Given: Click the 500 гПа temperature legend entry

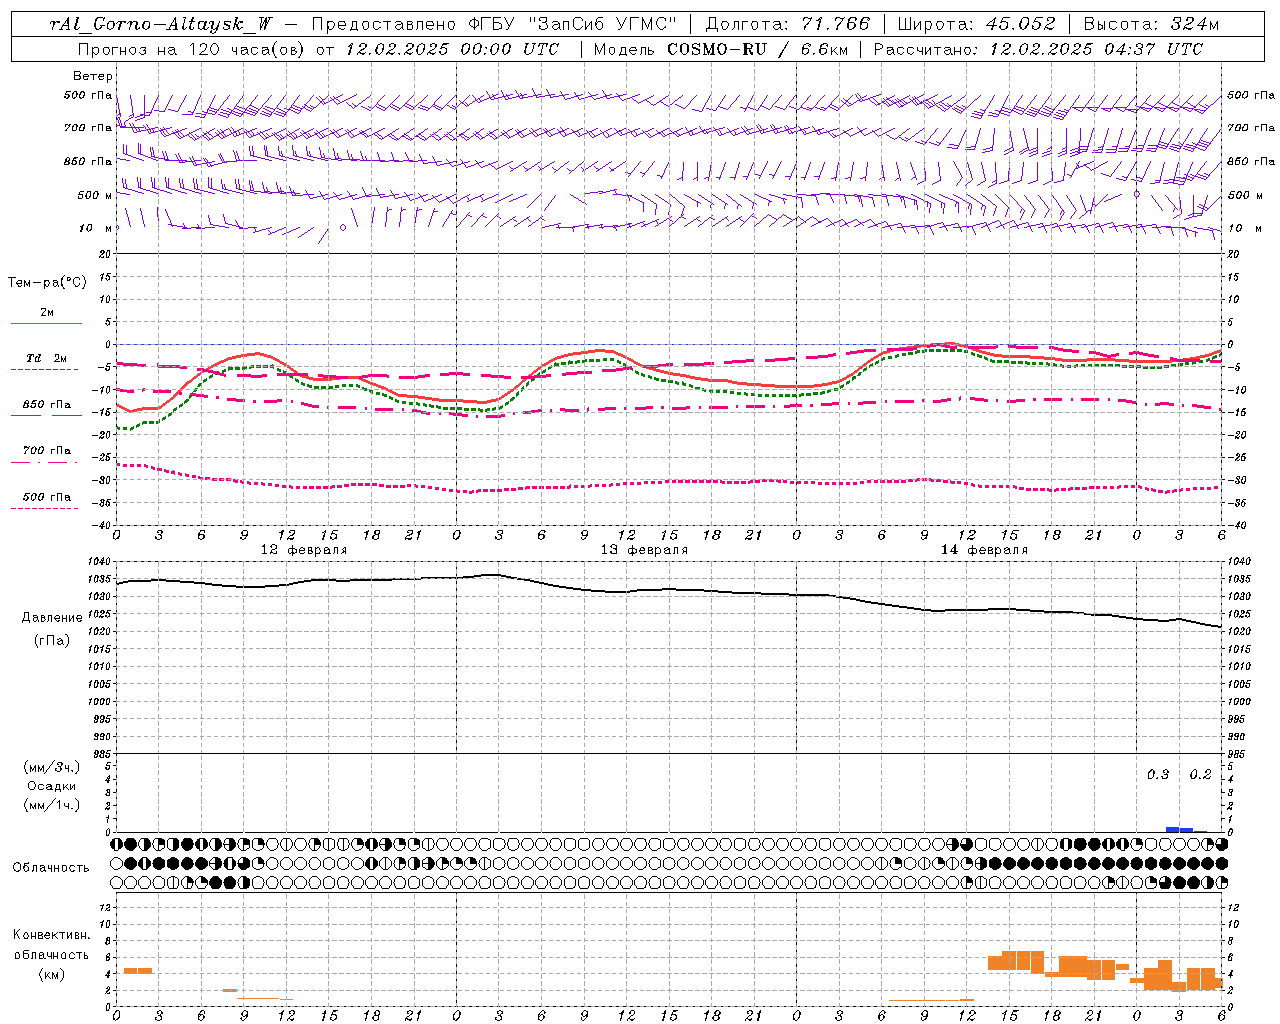Looking at the screenshot, I should [x=47, y=497].
